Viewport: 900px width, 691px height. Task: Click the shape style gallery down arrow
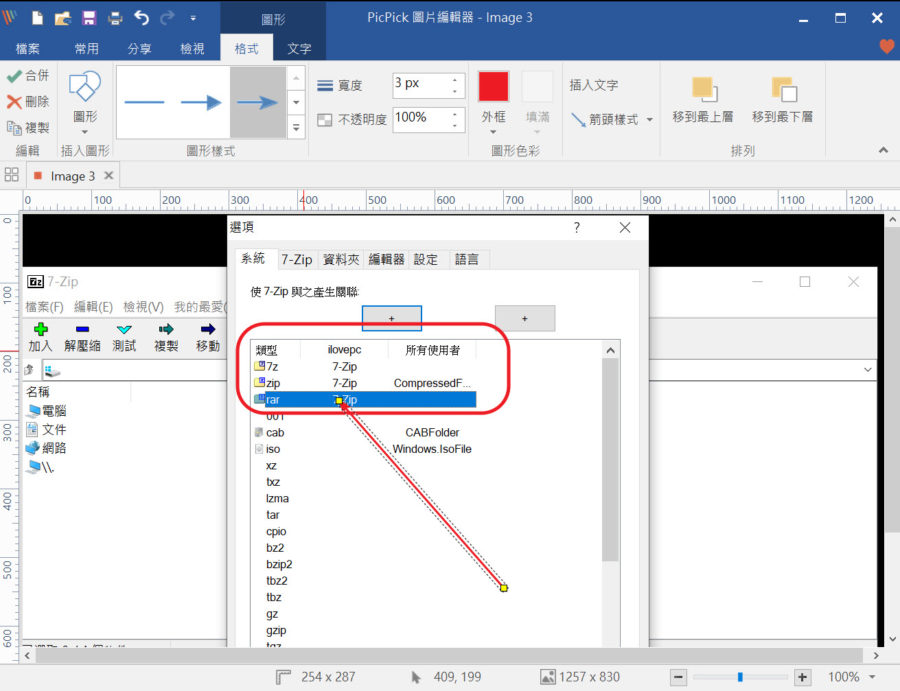pyautogui.click(x=296, y=103)
